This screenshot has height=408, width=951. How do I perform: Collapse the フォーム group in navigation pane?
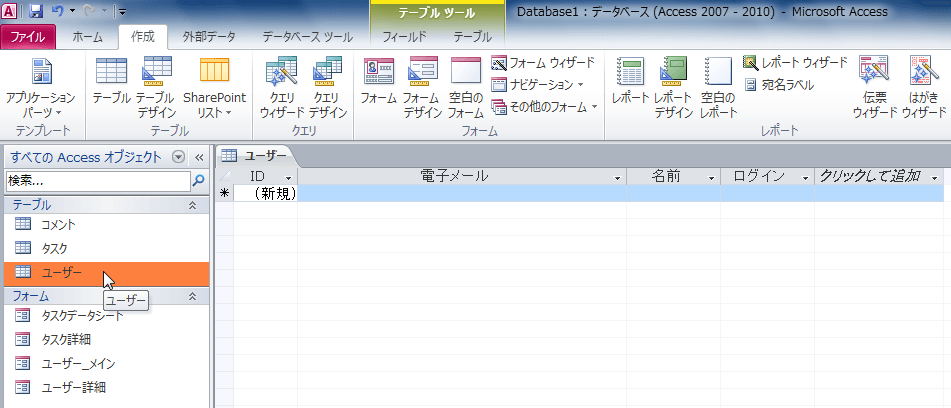pyautogui.click(x=193, y=296)
